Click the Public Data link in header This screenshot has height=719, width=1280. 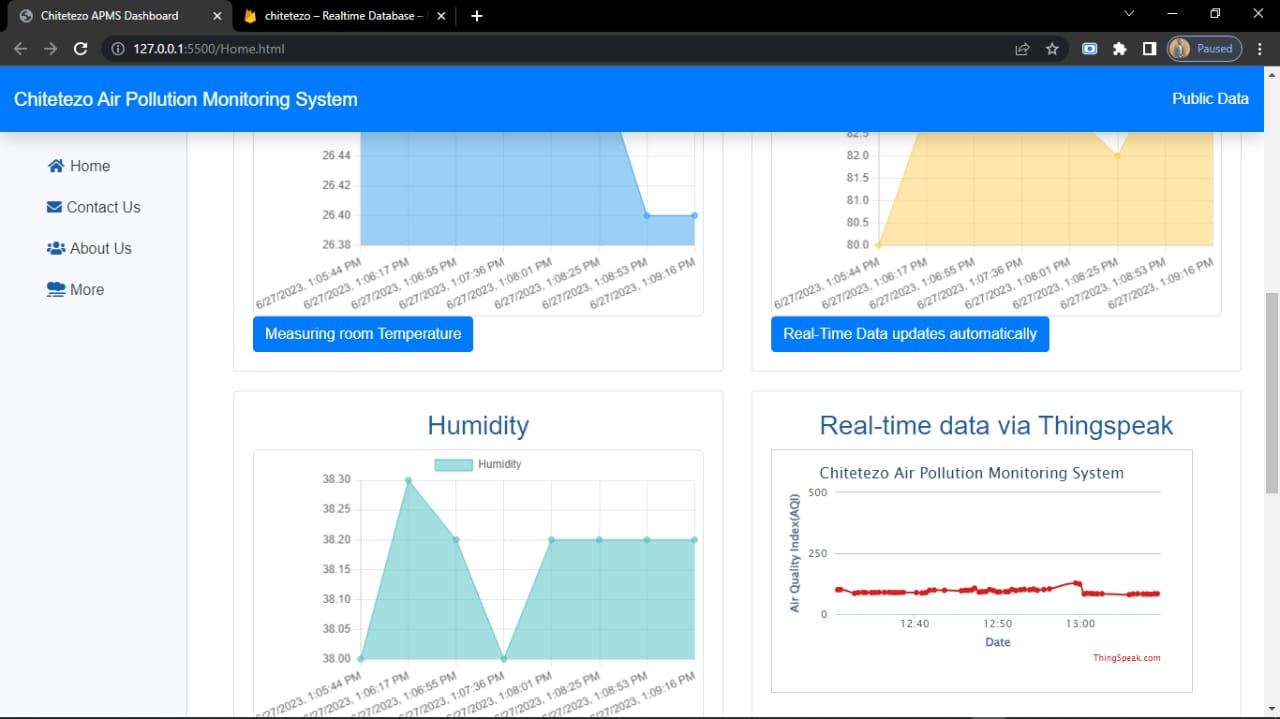pyautogui.click(x=1210, y=98)
